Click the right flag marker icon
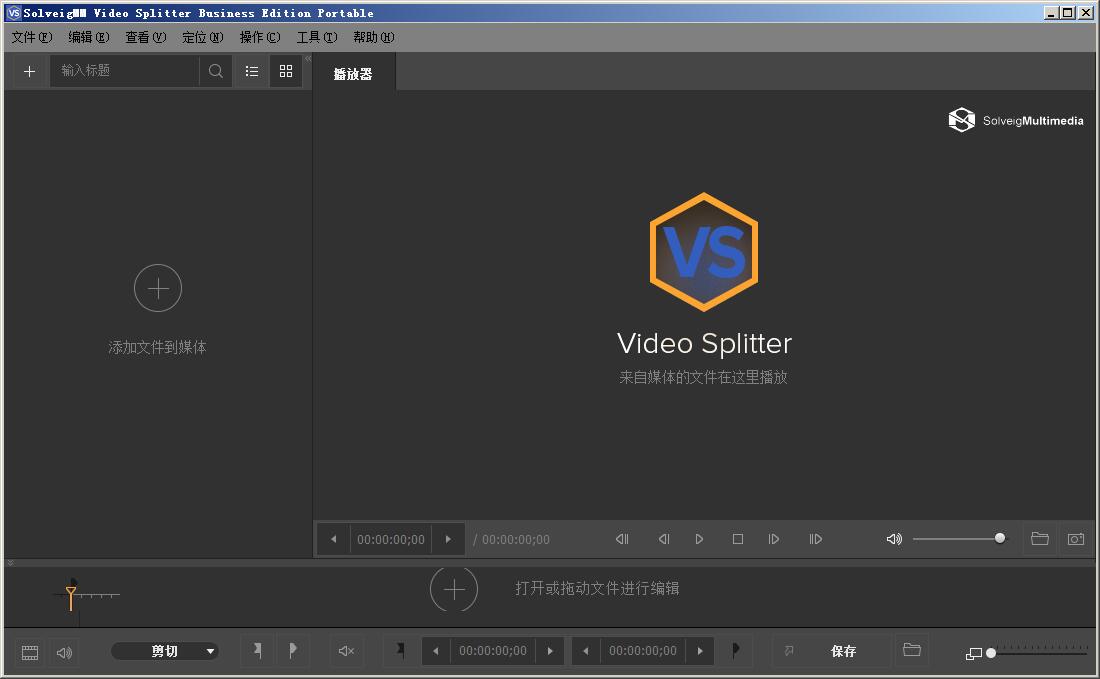Screen dimensions: 1100x679 coord(293,651)
